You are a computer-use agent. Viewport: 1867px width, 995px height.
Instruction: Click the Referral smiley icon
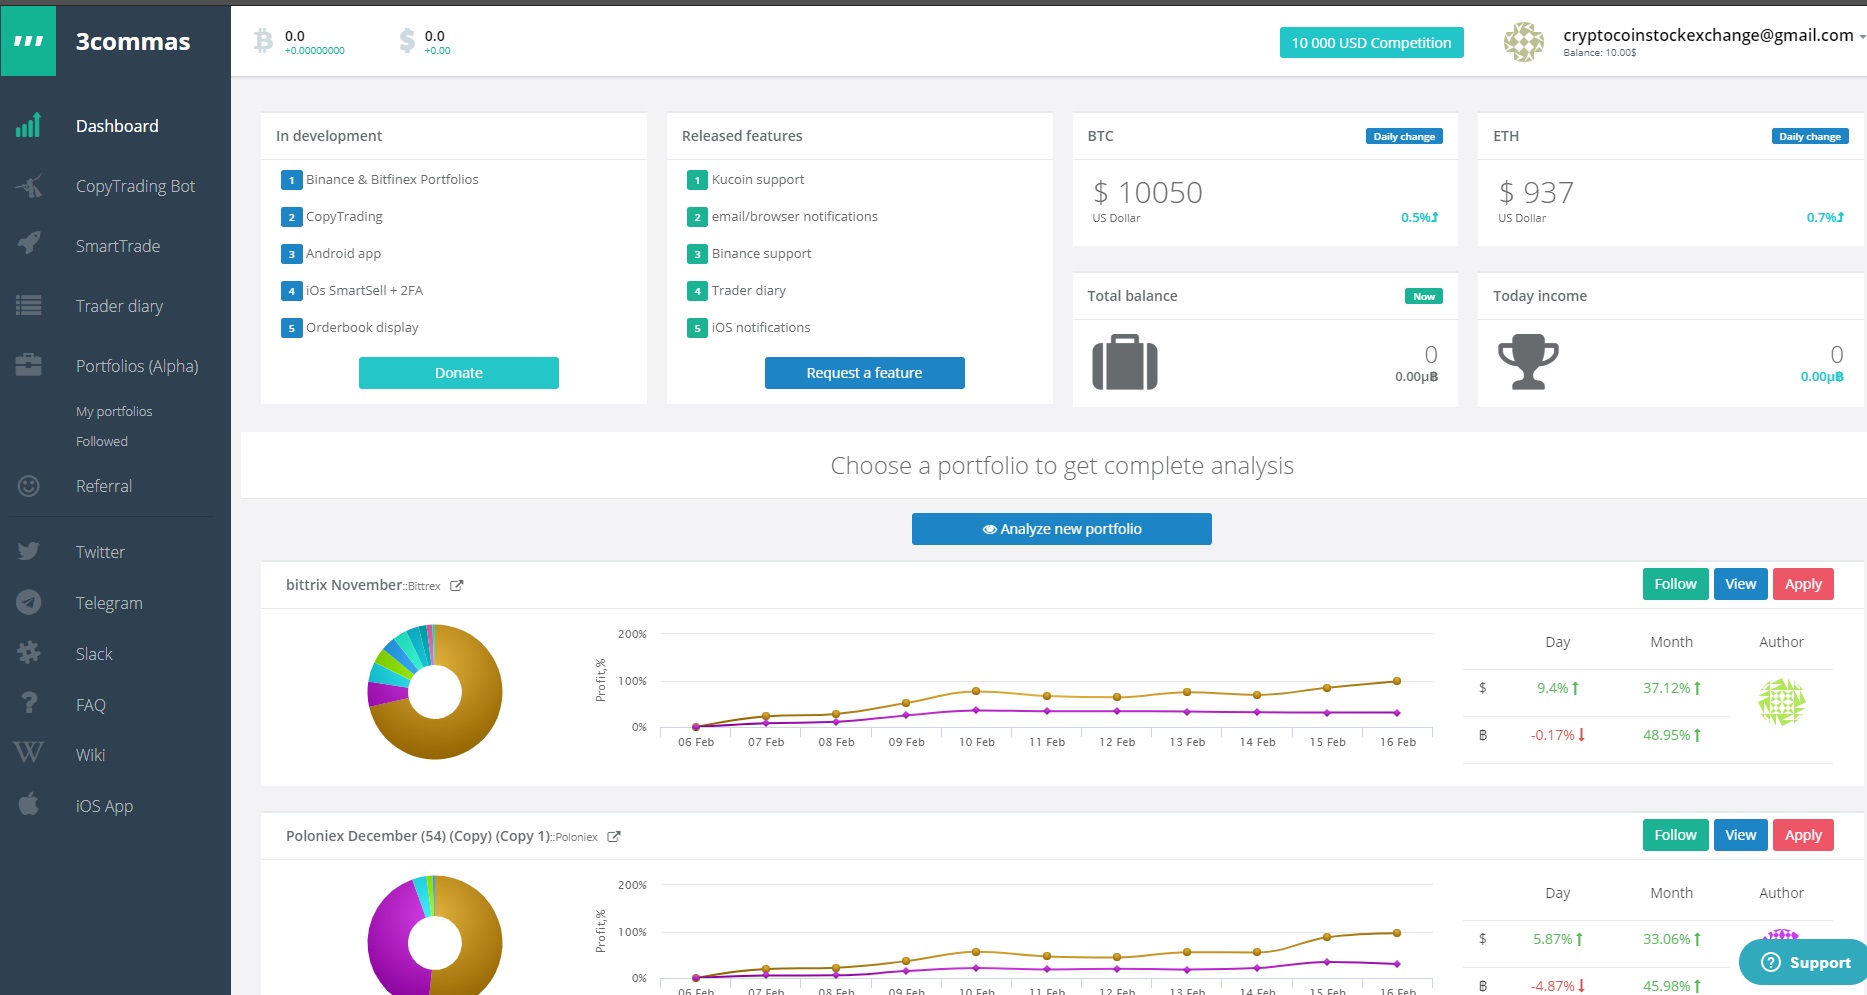(x=29, y=486)
